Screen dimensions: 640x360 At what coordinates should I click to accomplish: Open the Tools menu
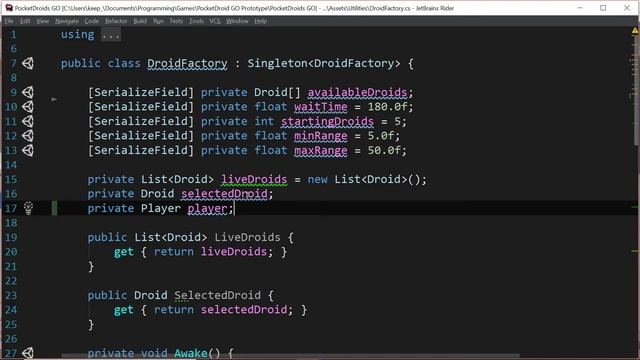click(x=196, y=21)
